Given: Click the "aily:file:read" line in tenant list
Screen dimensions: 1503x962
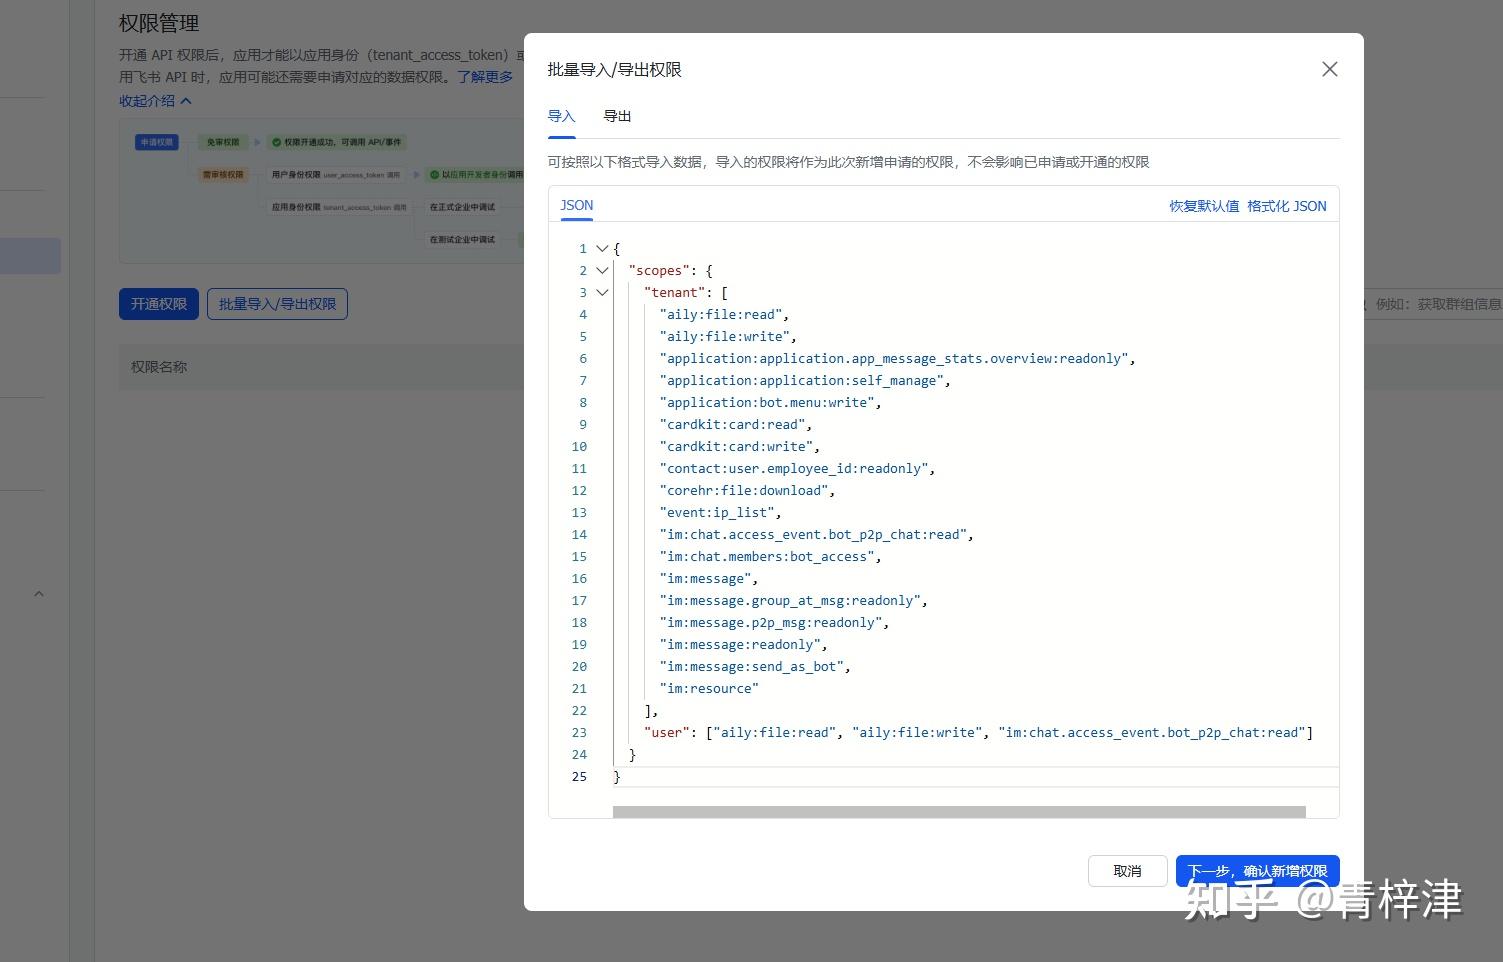Looking at the screenshot, I should click(x=724, y=314).
